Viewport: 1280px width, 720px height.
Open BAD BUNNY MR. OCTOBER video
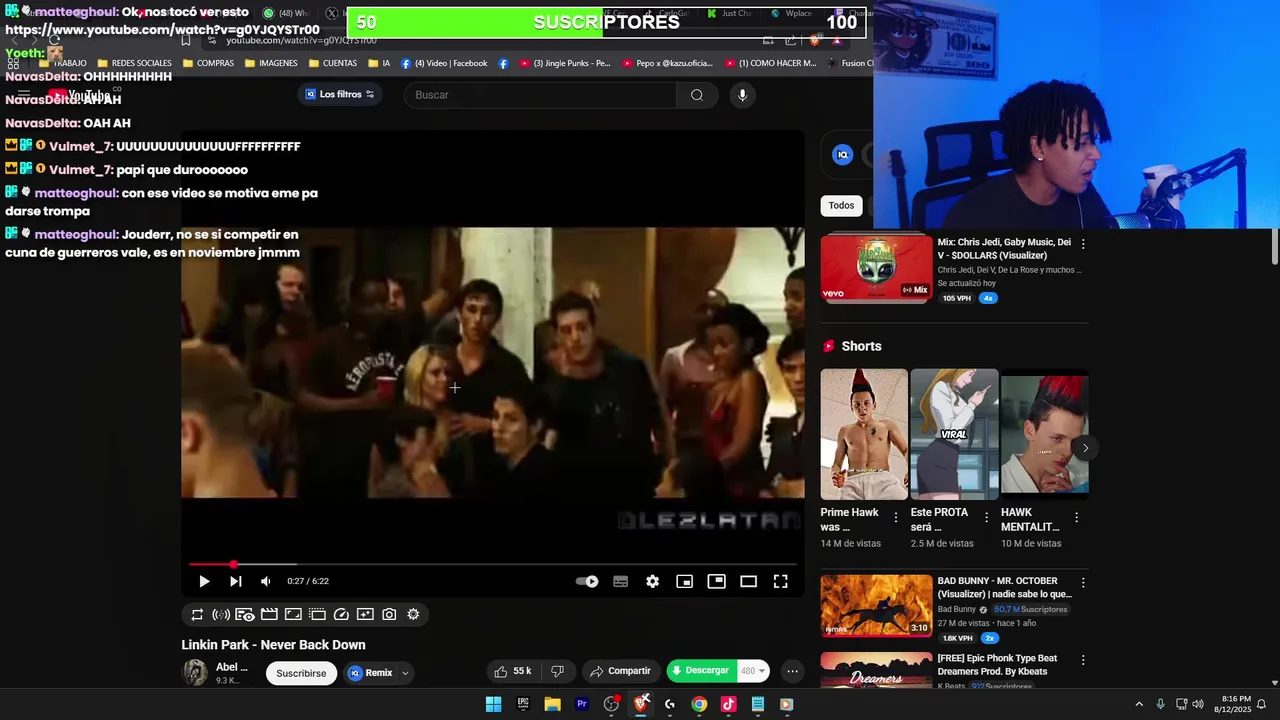(876, 605)
